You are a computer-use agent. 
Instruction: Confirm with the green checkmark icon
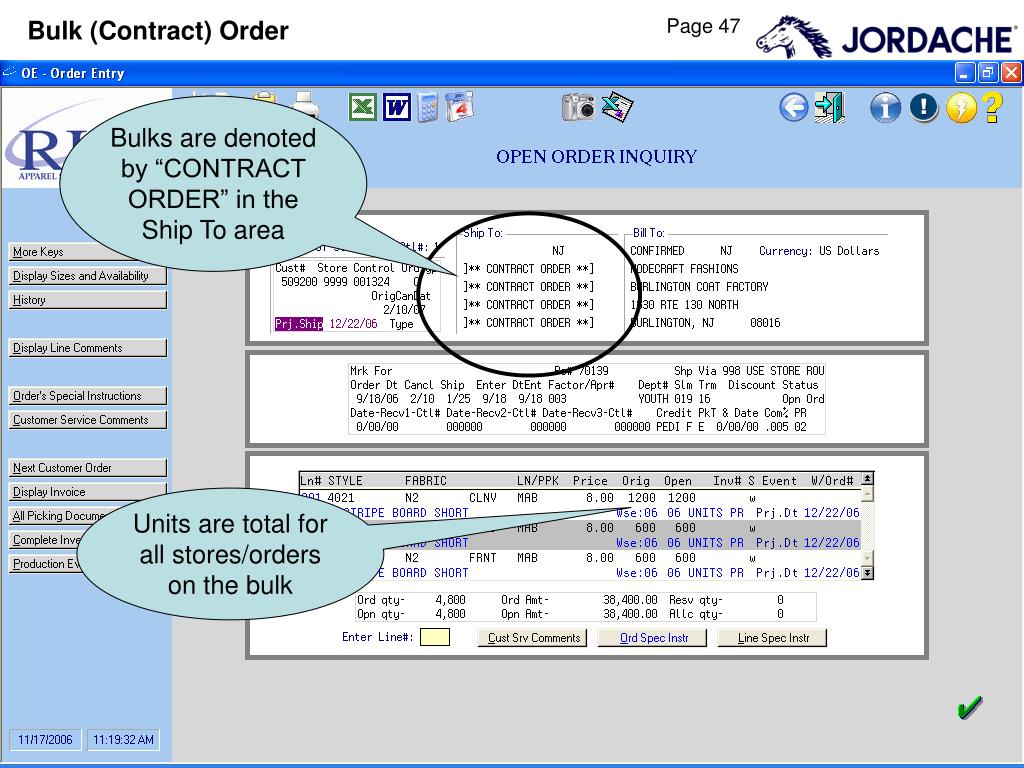tap(970, 707)
